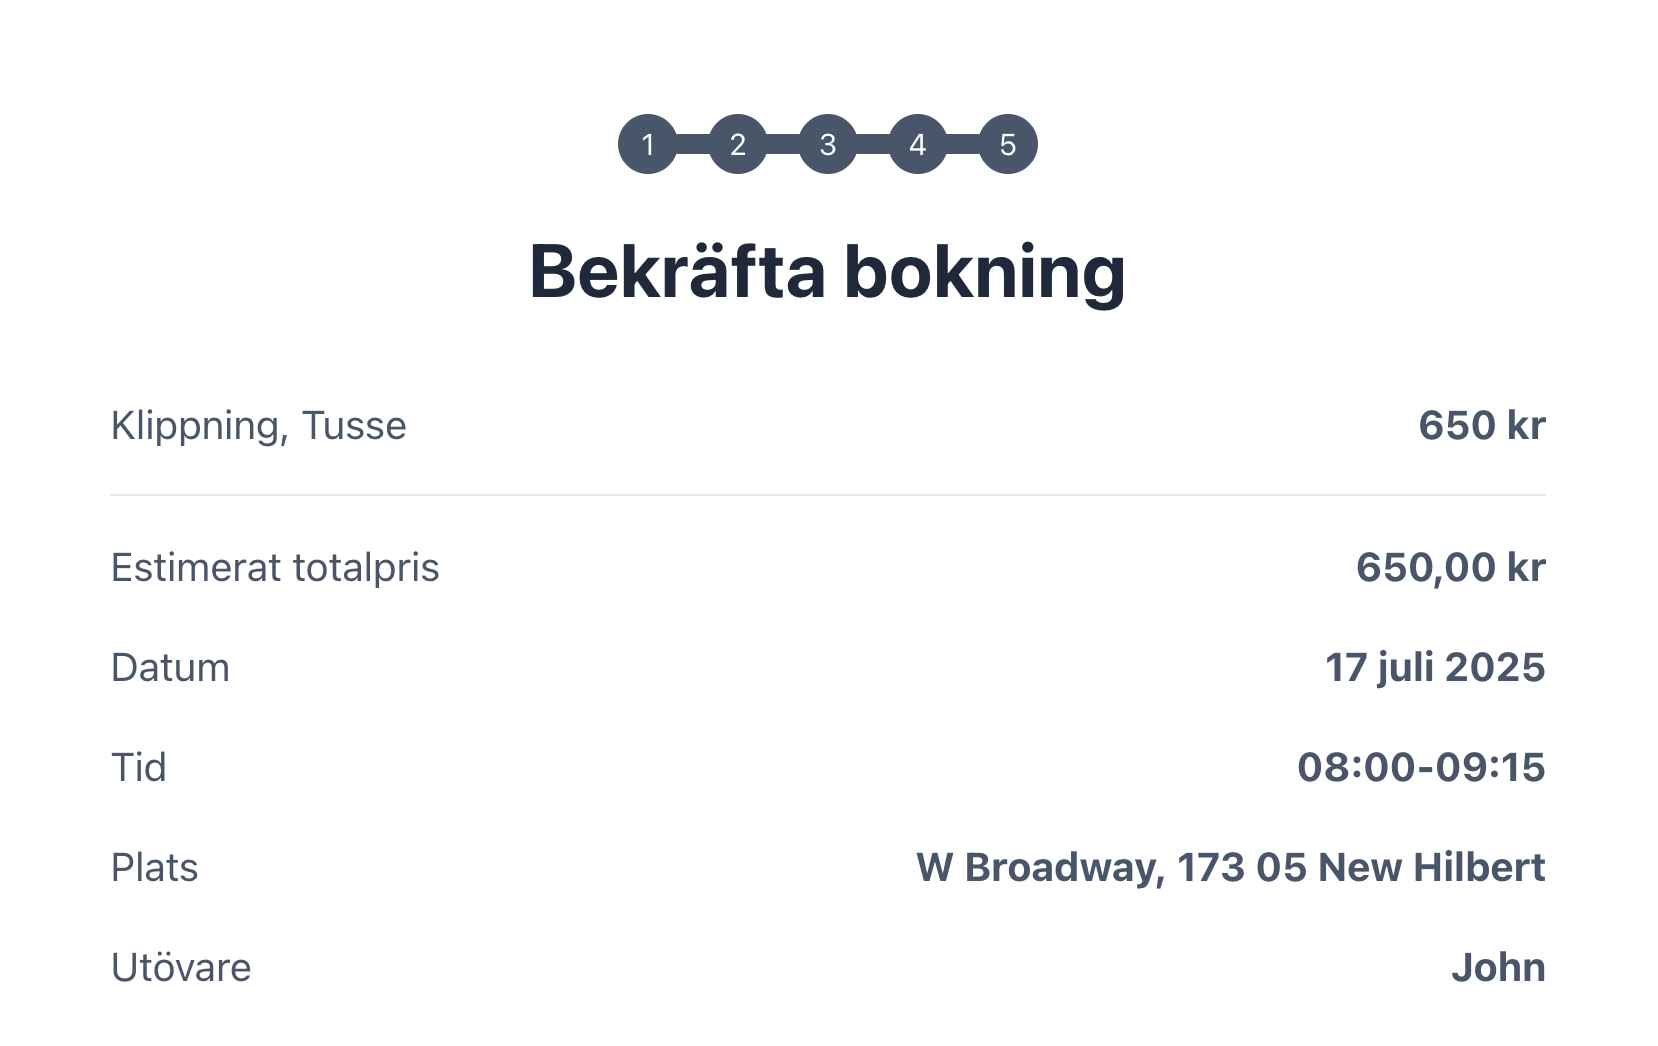Click the 'Tid' label

pos(139,767)
